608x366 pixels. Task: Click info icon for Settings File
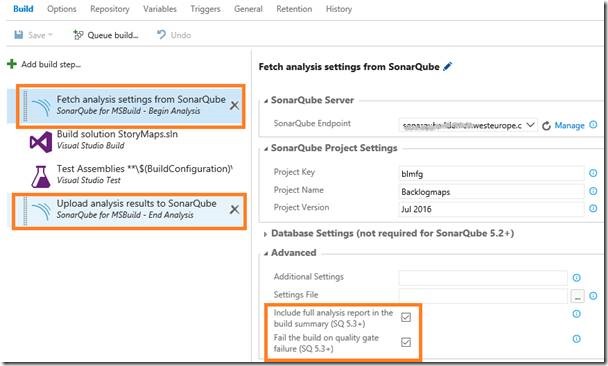(x=593, y=296)
